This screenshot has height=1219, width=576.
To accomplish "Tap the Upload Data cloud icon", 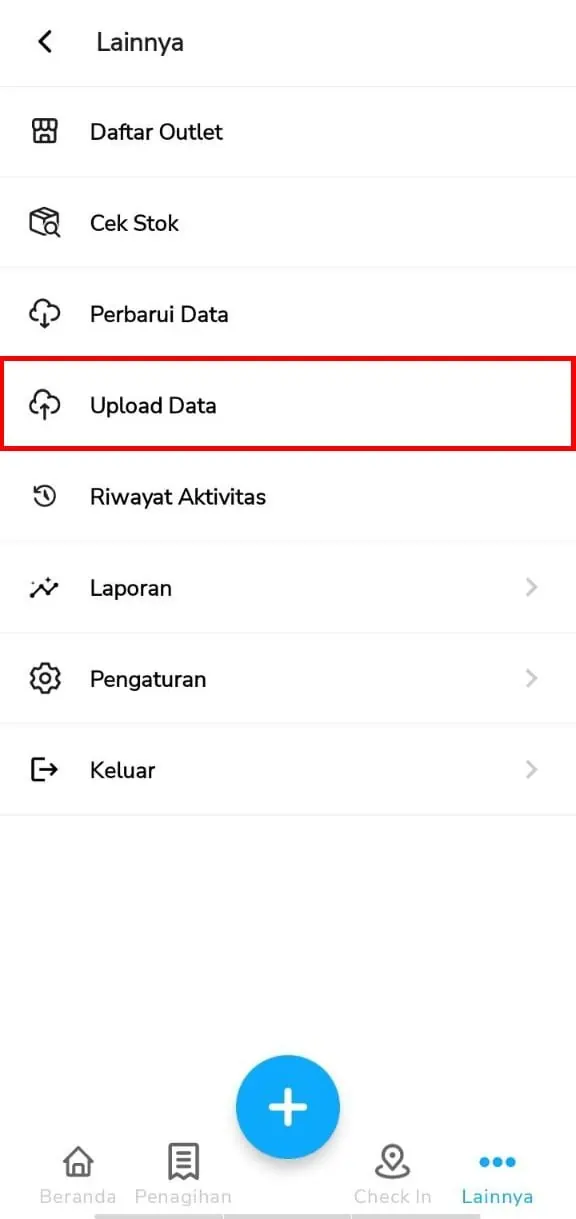I will 44,404.
